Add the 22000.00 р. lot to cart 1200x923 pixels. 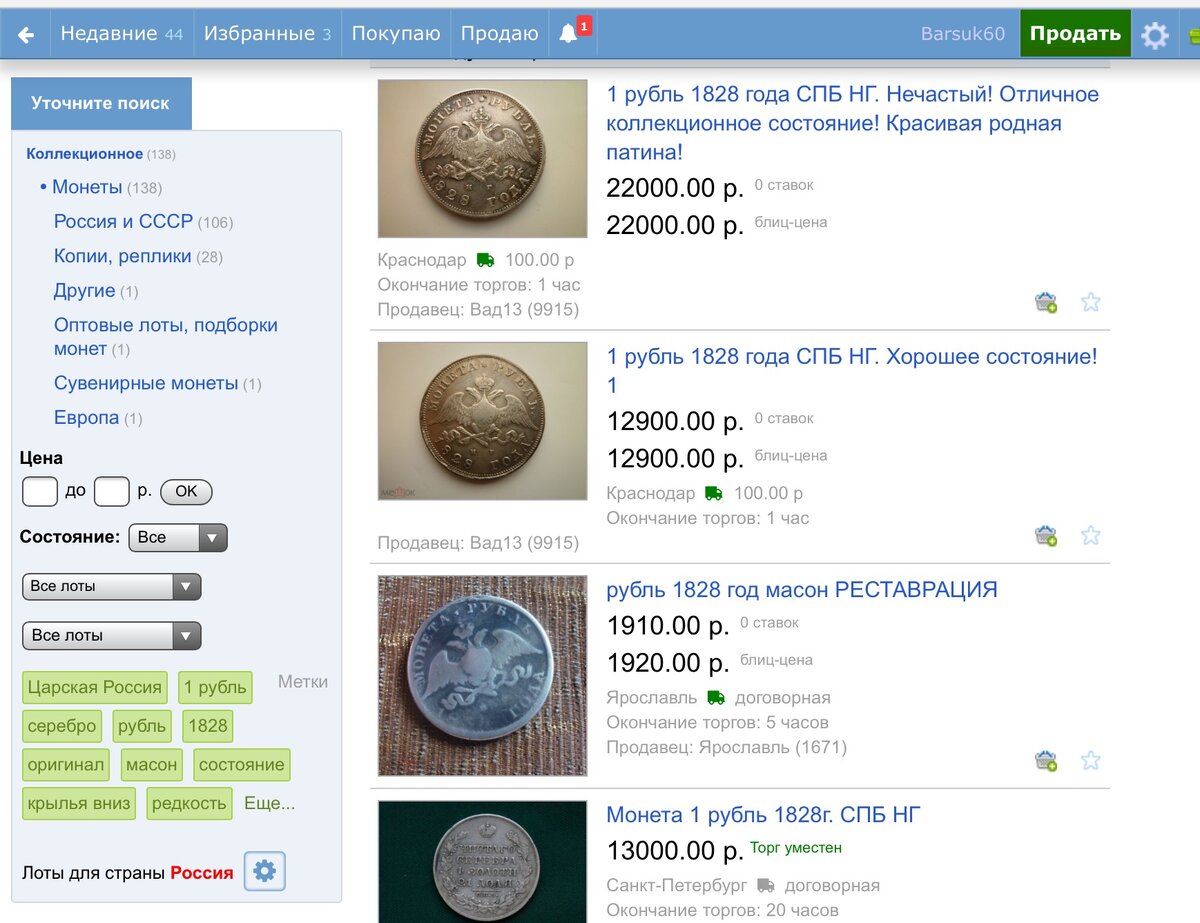(1046, 302)
